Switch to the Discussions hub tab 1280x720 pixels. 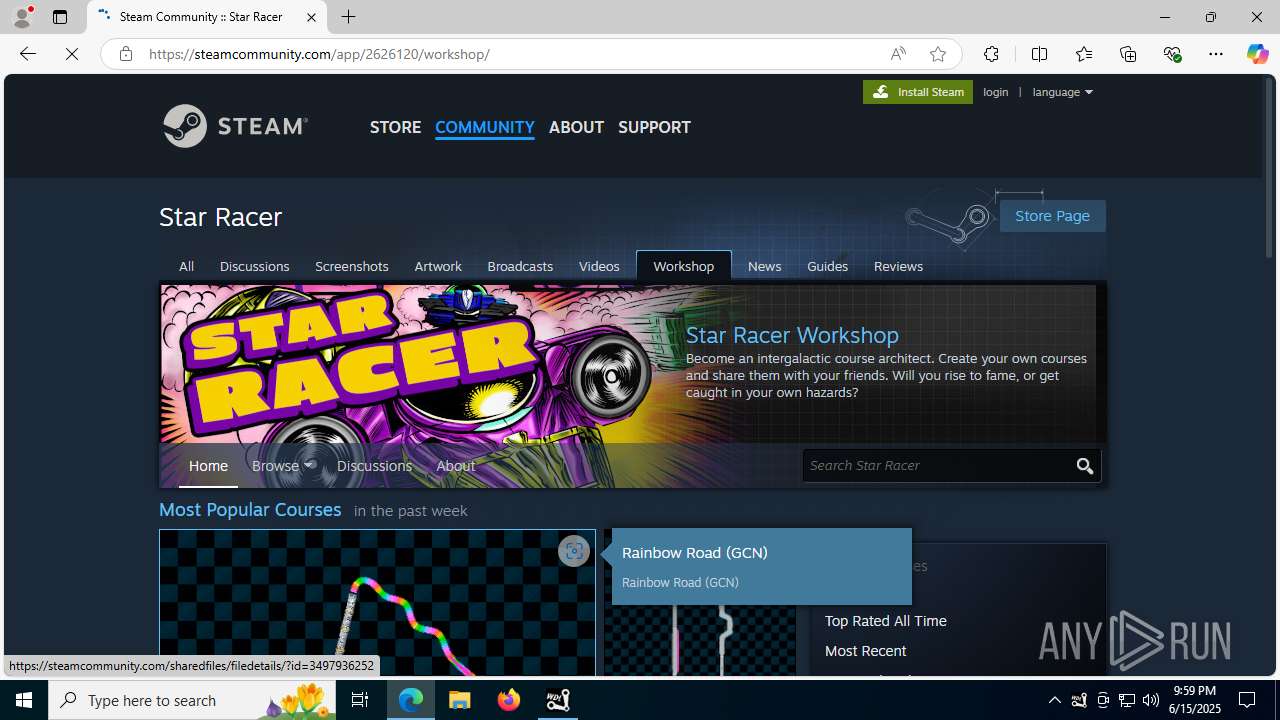coord(254,266)
